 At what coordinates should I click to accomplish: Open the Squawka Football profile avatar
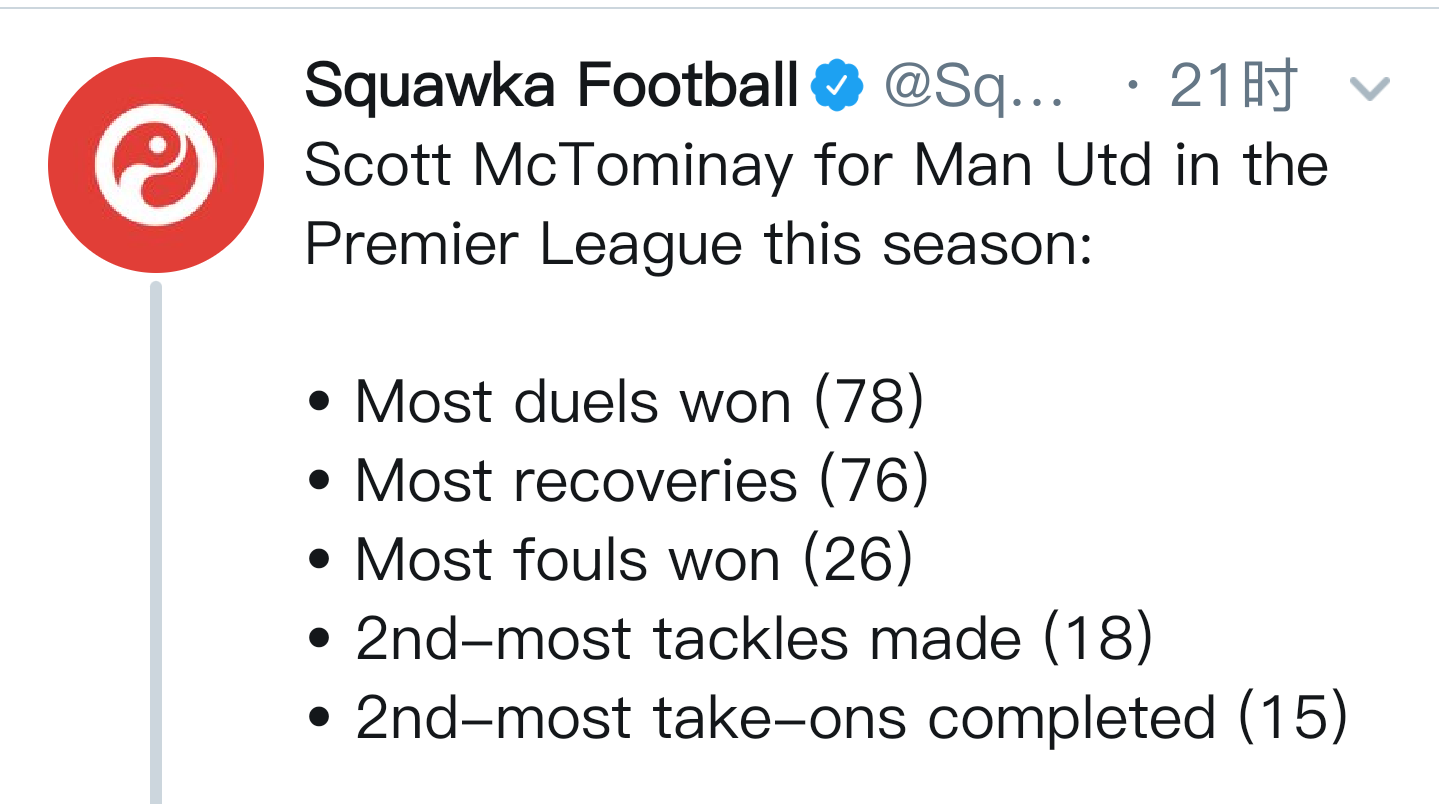pyautogui.click(x=156, y=165)
